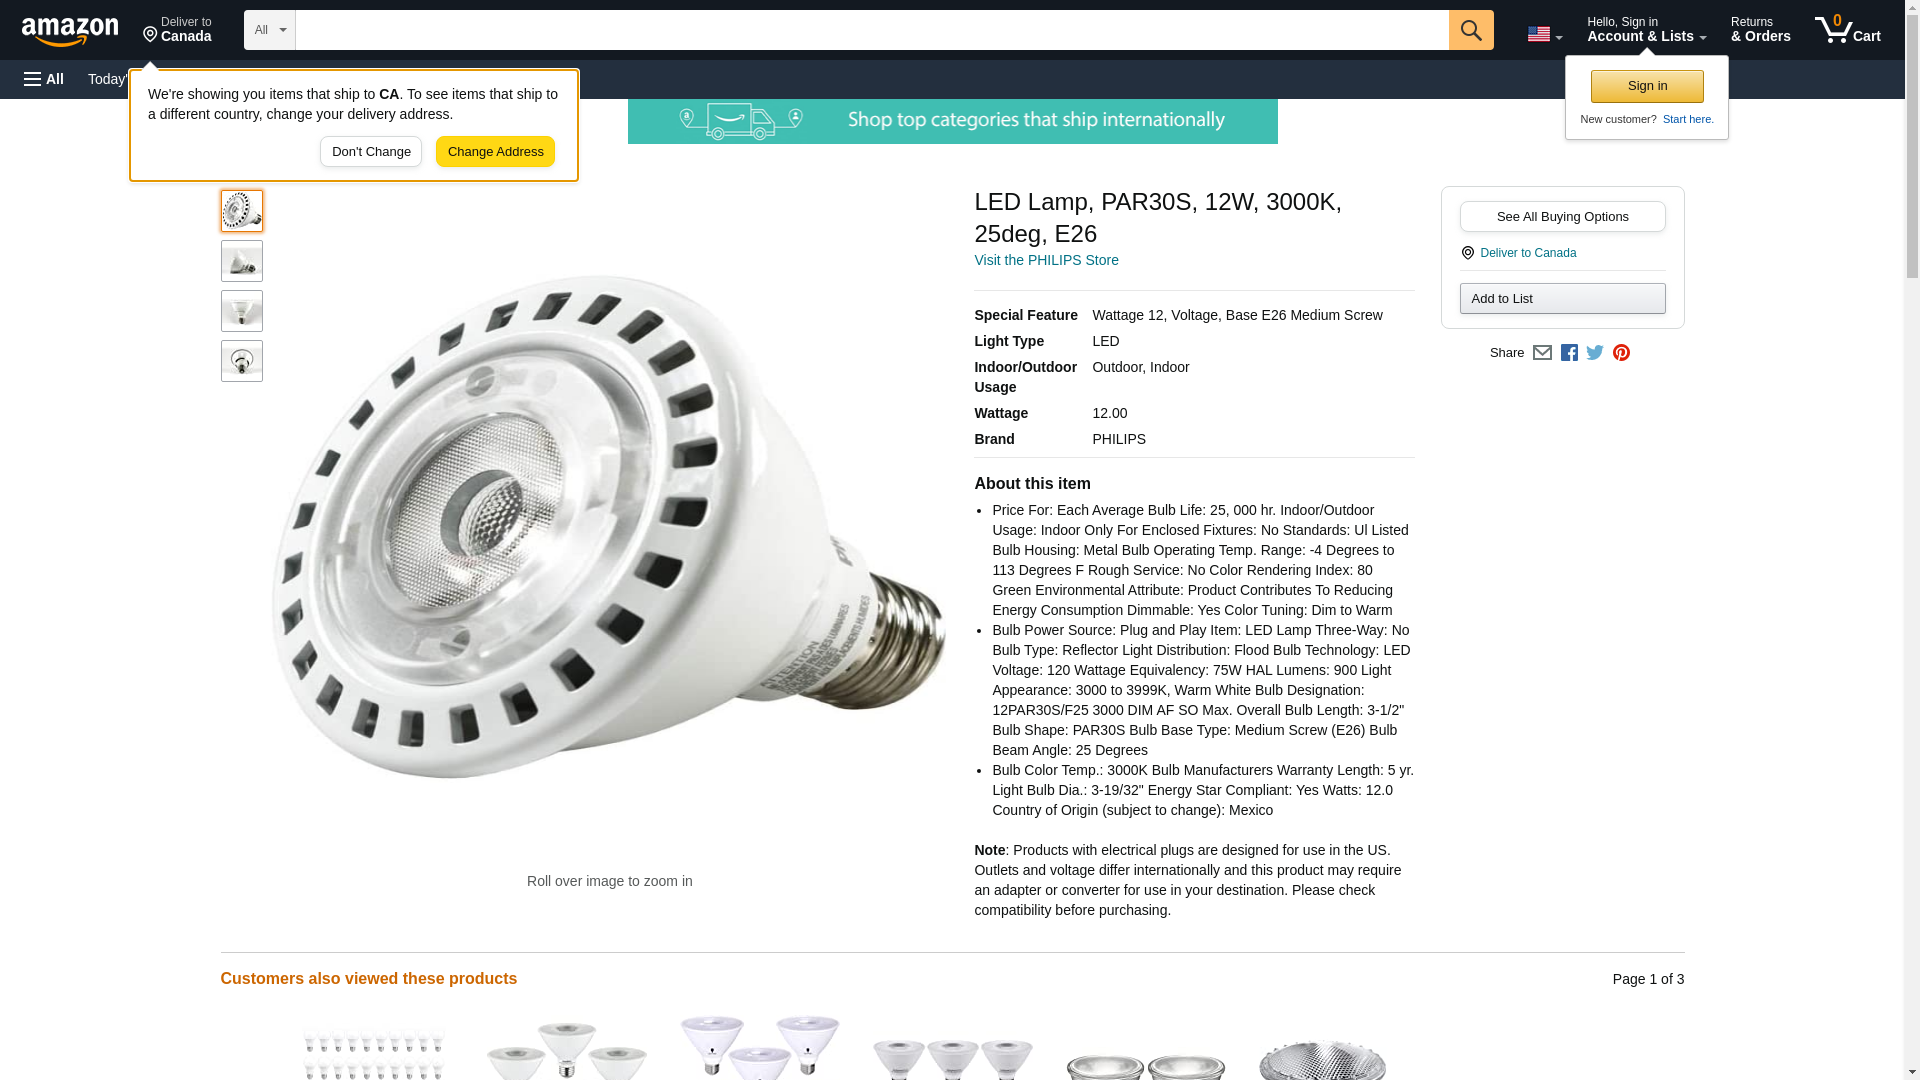
Task: Visit the PHILIPS Store link
Action: coord(1046,260)
